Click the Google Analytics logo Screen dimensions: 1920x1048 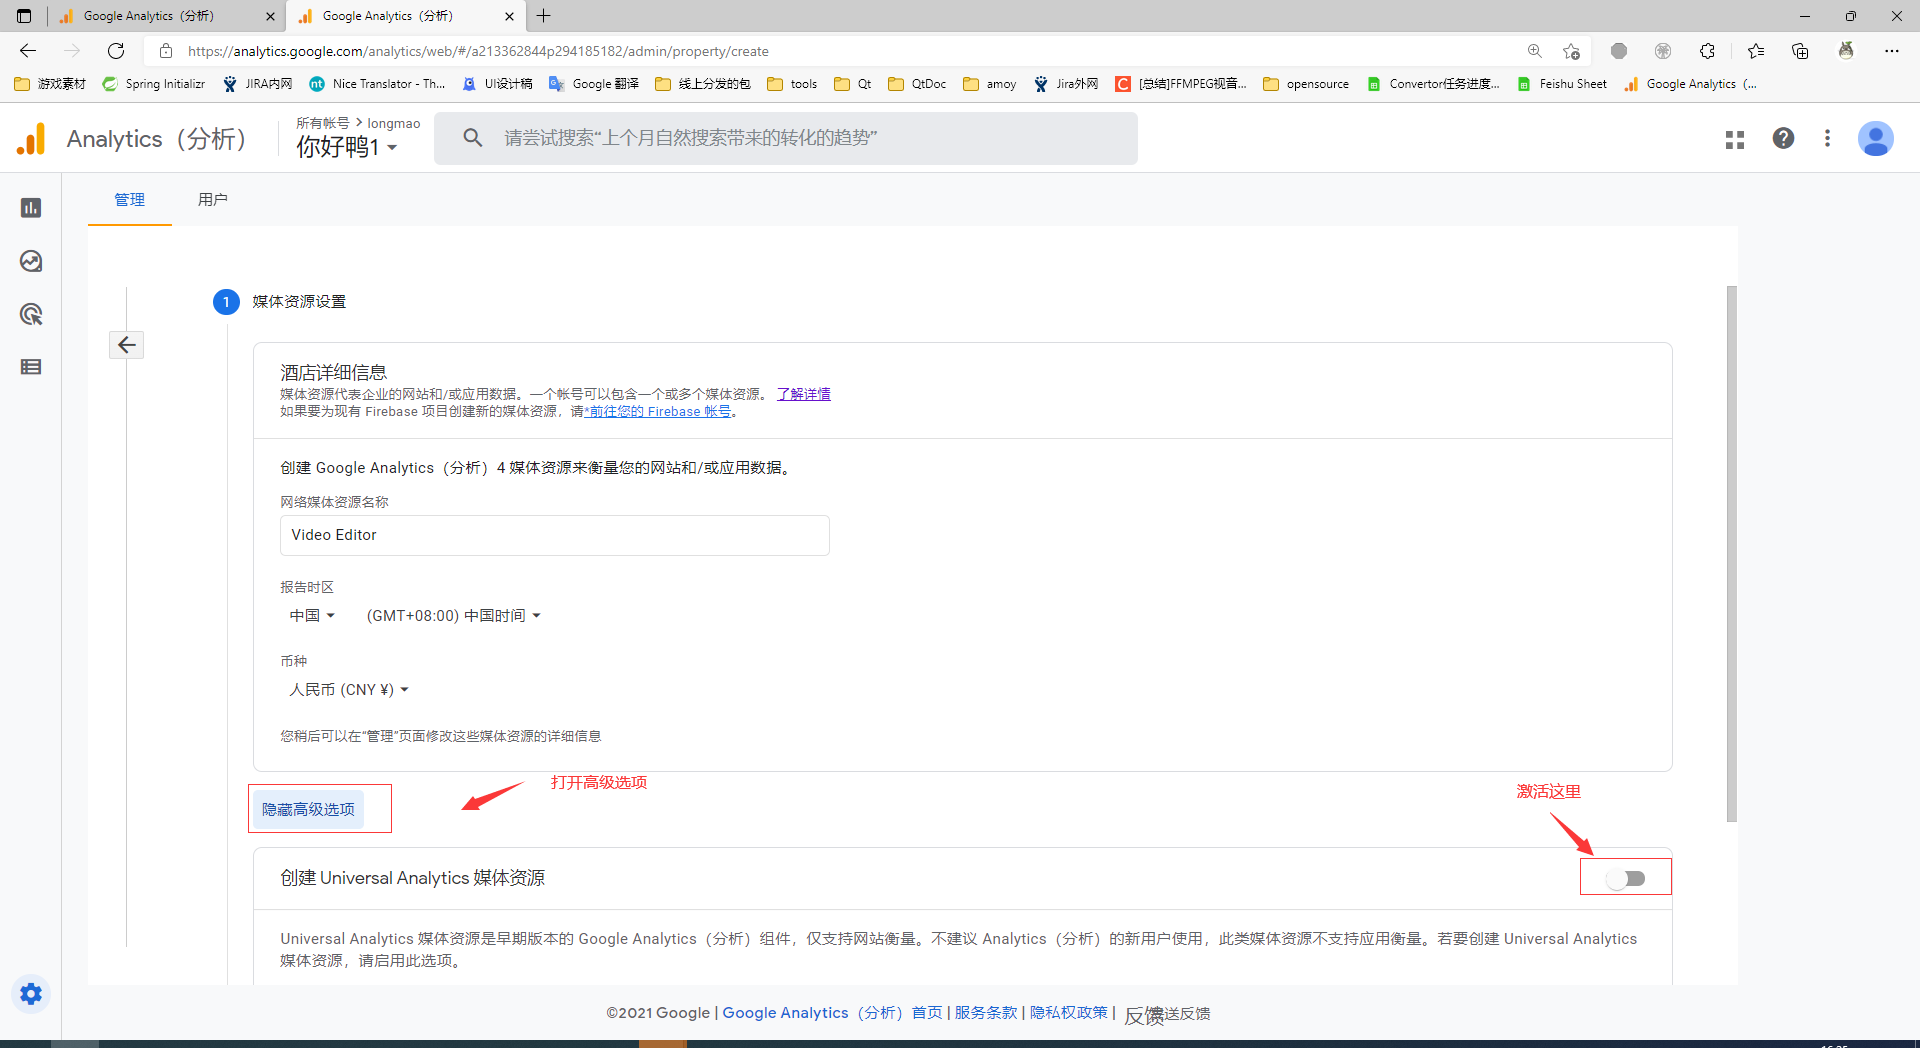[x=31, y=139]
